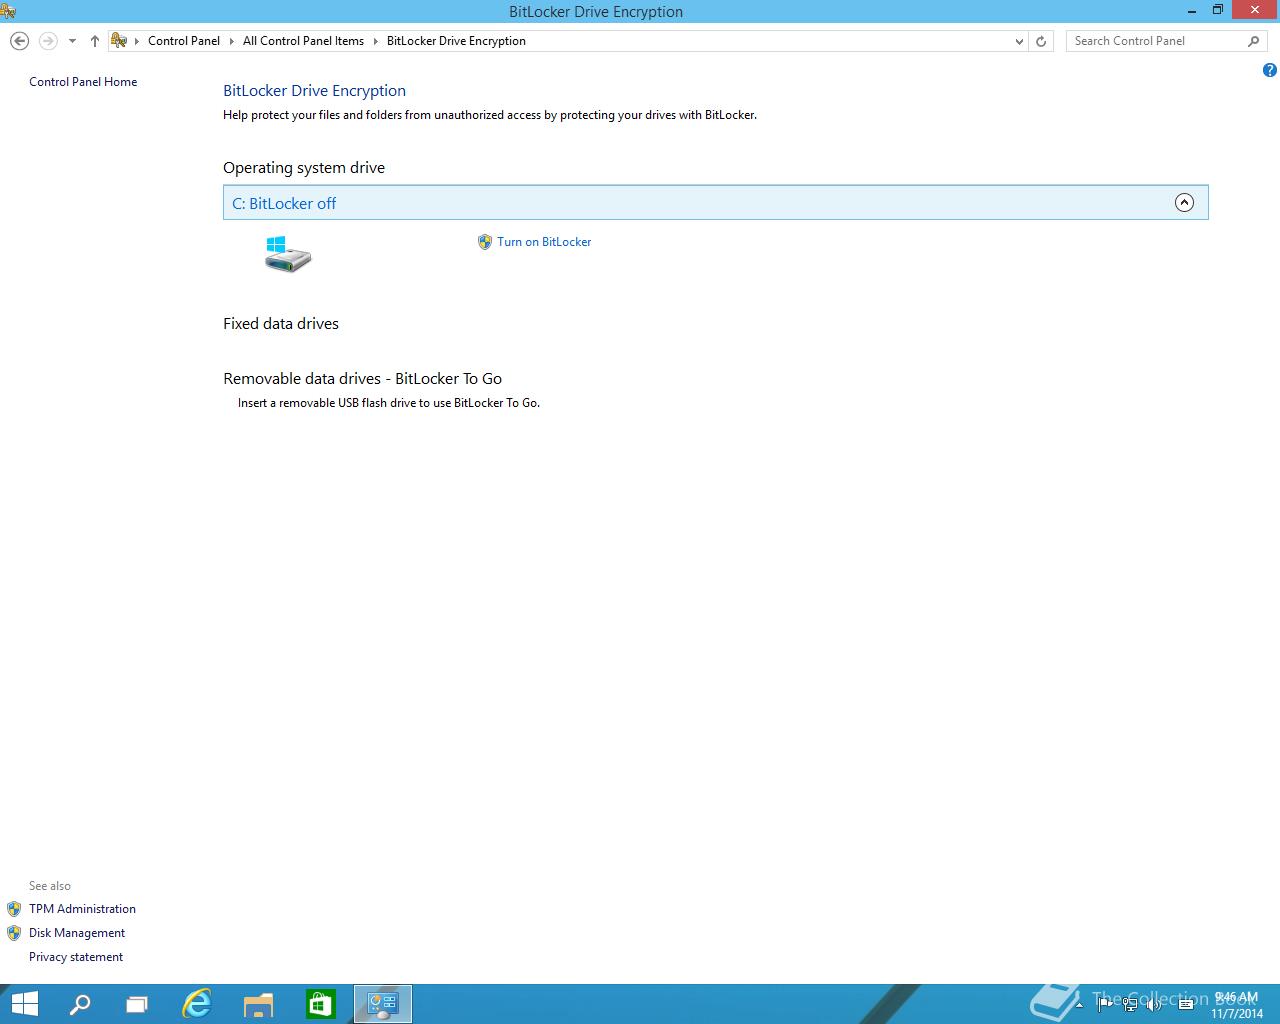Click Control Panel taskbar button
The height and width of the screenshot is (1024, 1280).
(383, 1004)
